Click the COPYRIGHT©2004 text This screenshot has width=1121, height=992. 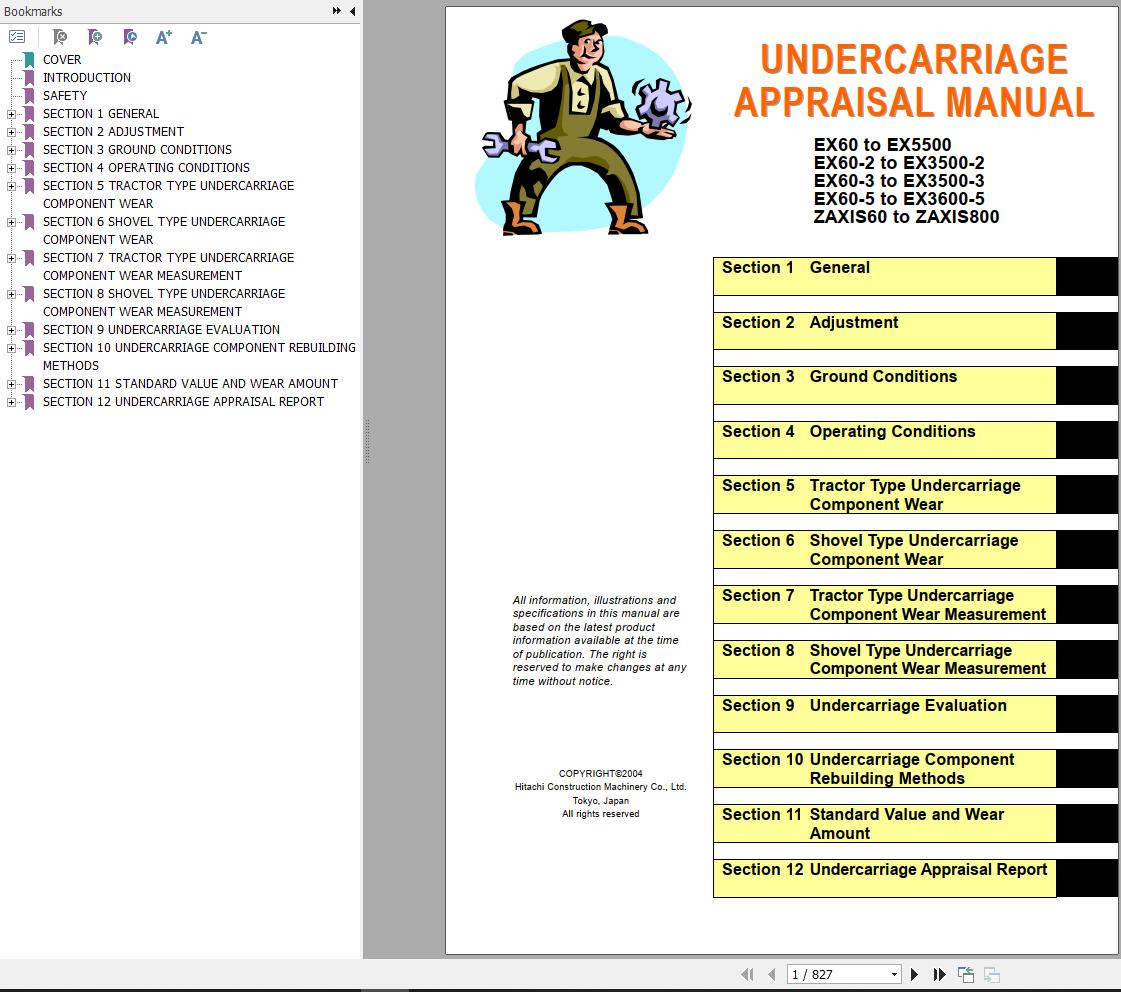click(x=601, y=773)
